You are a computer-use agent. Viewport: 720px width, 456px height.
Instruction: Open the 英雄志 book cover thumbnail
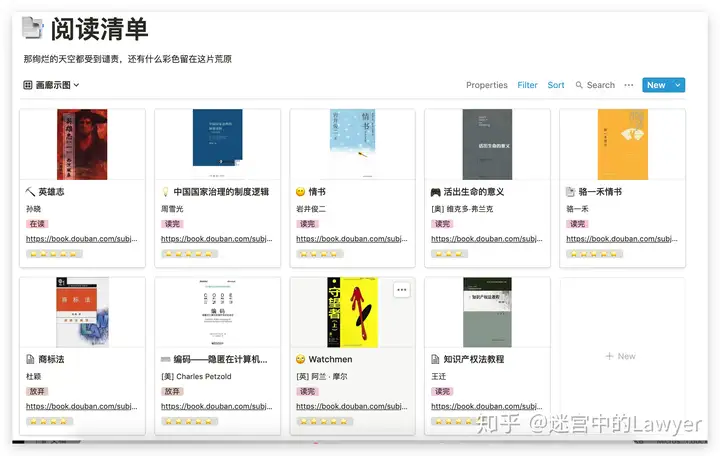pyautogui.click(x=82, y=144)
